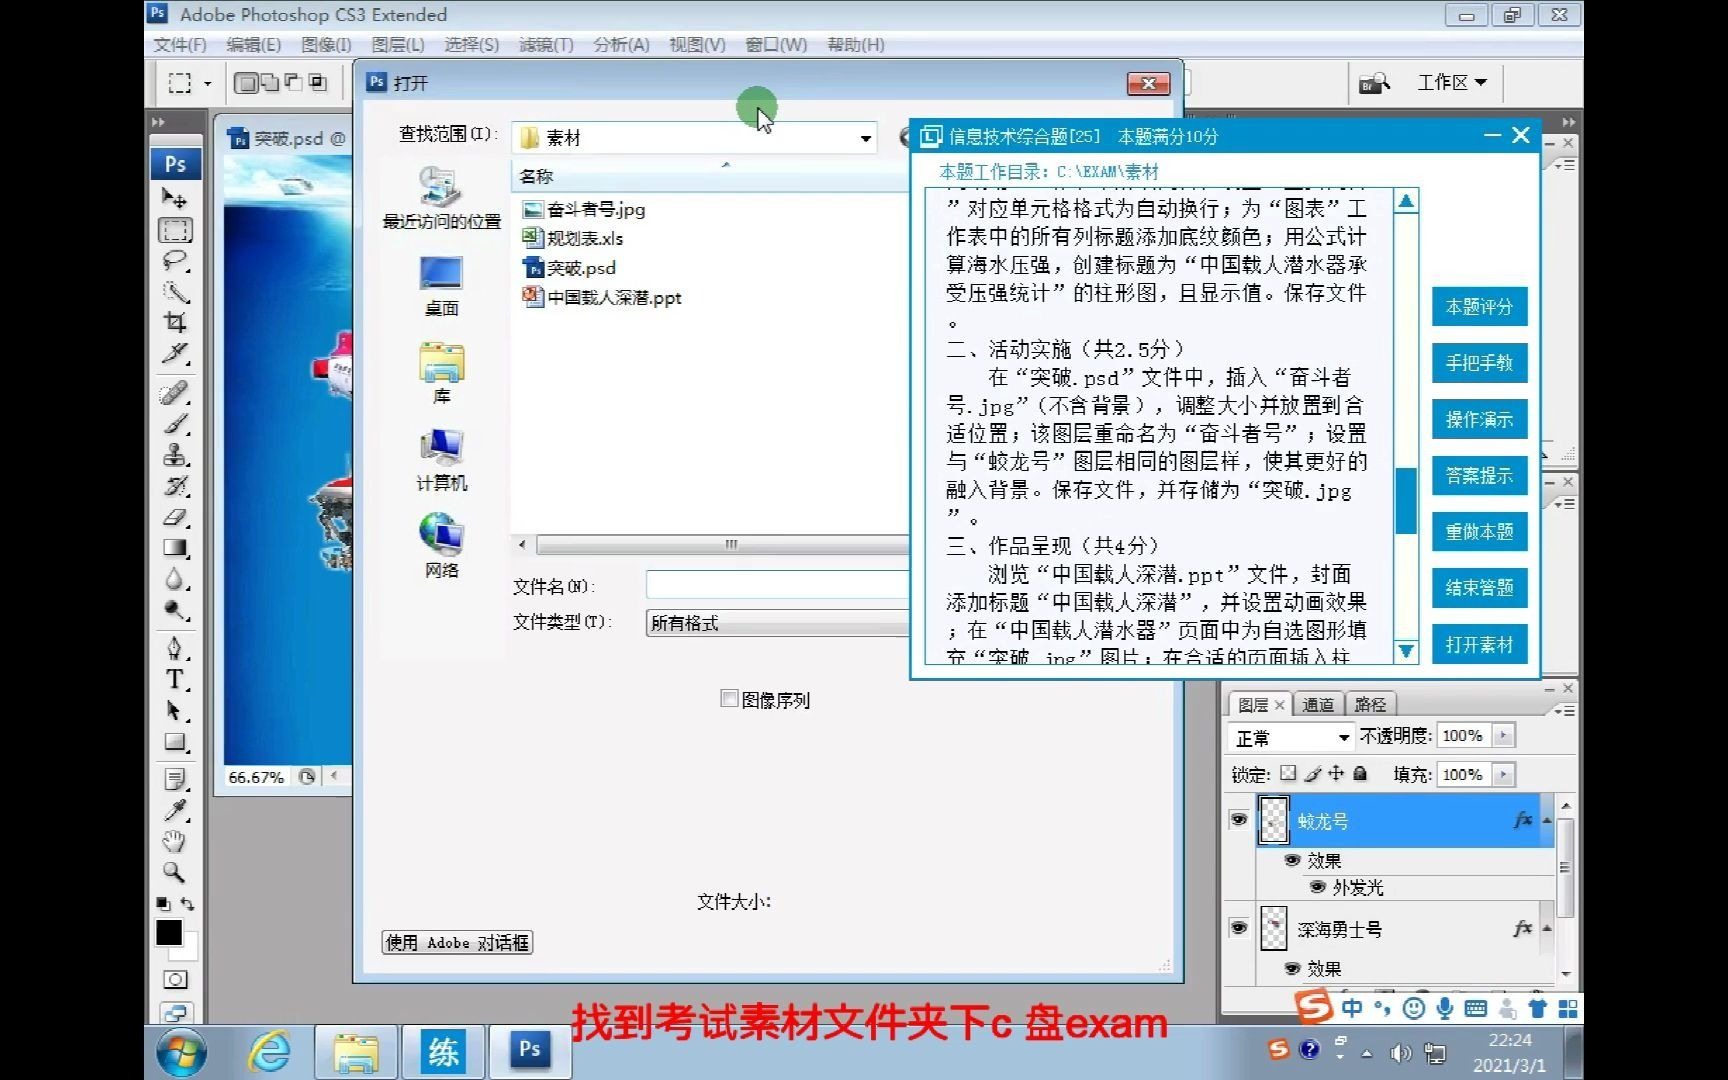1728x1080 pixels.
Task: Select the Dodge tool
Action: [175, 610]
